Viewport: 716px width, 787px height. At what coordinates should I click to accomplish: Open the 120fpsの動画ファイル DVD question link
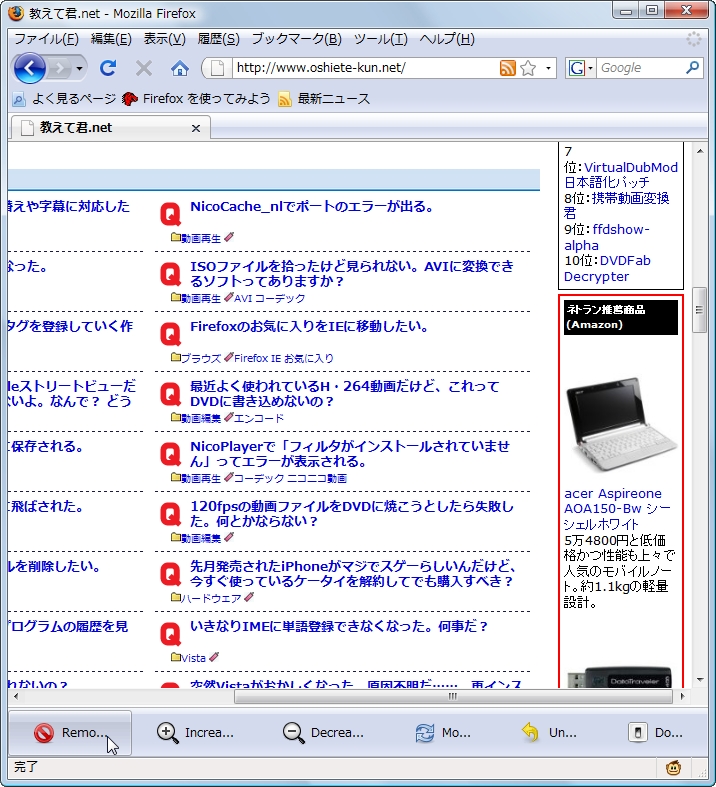pyautogui.click(x=352, y=513)
